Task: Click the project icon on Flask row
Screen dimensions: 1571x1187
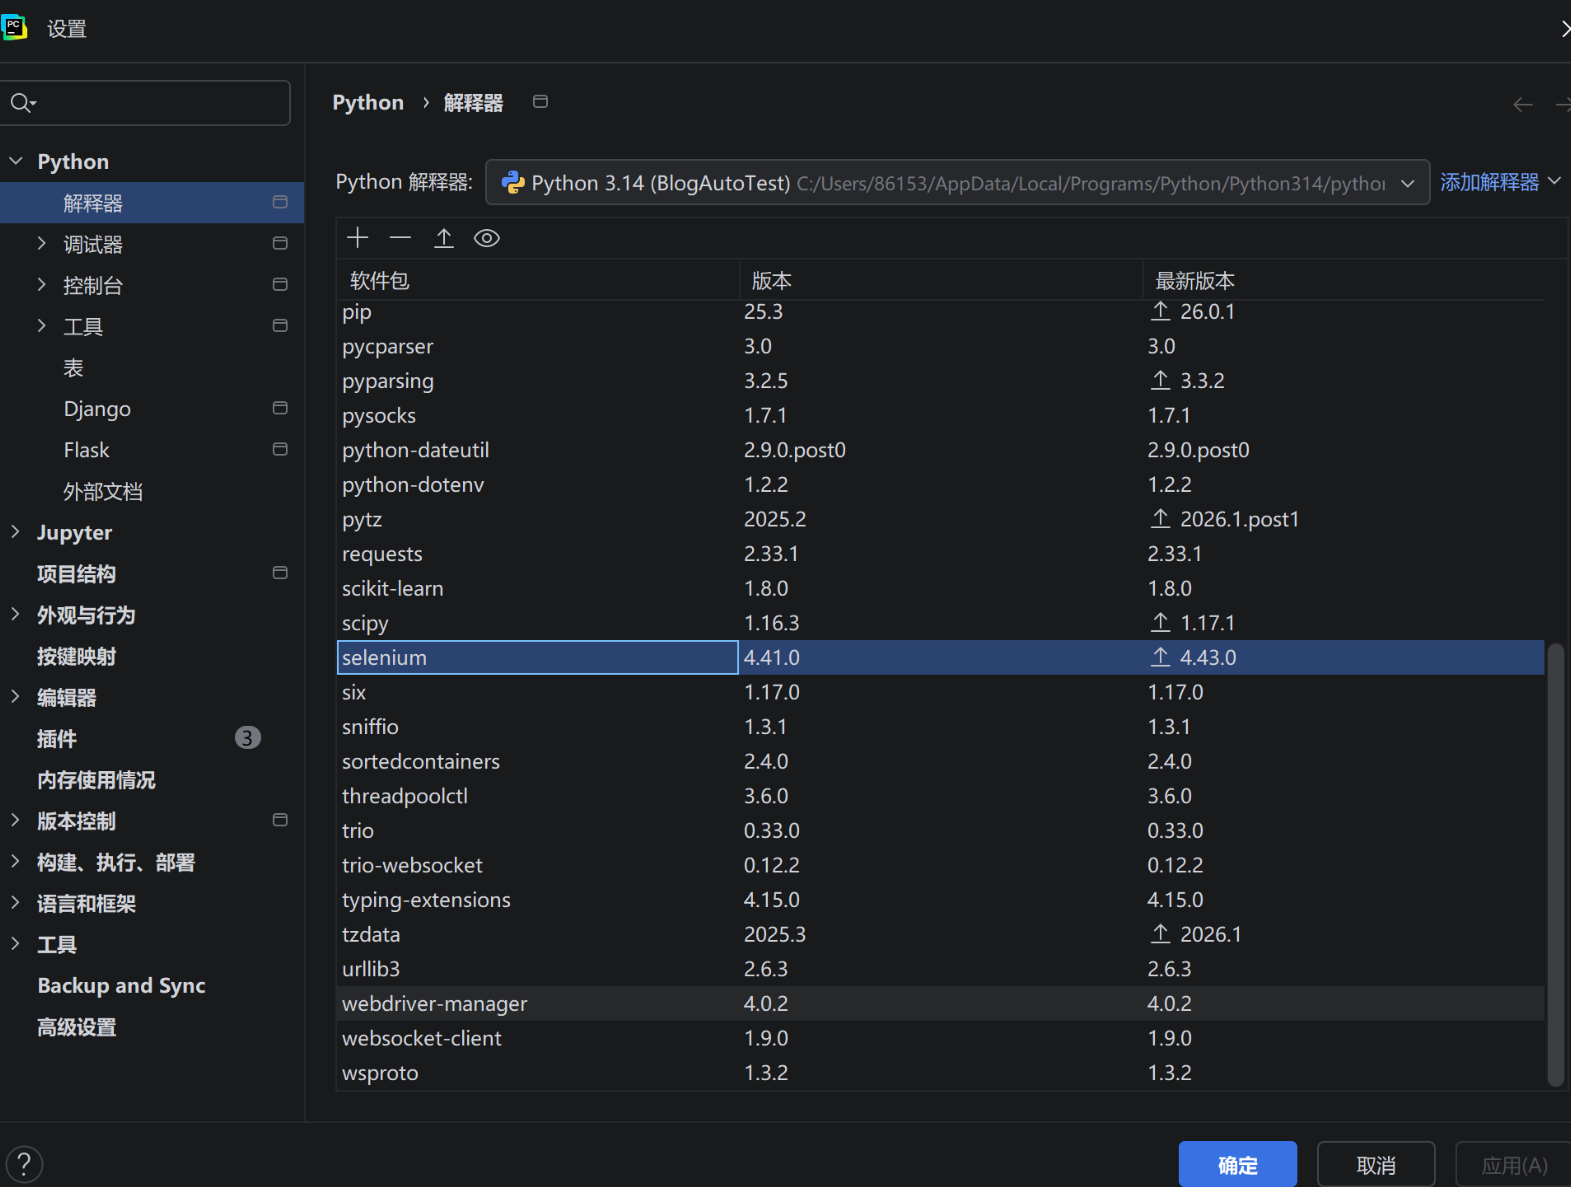Action: pos(280,449)
